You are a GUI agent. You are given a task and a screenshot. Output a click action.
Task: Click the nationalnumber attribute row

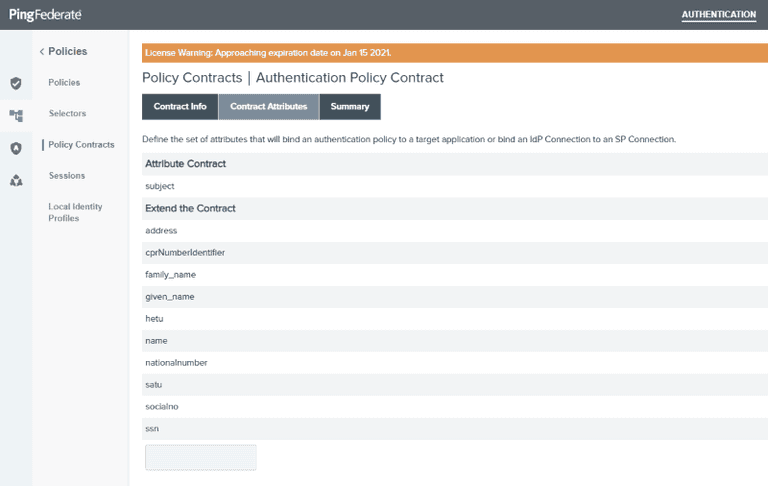tap(176, 362)
